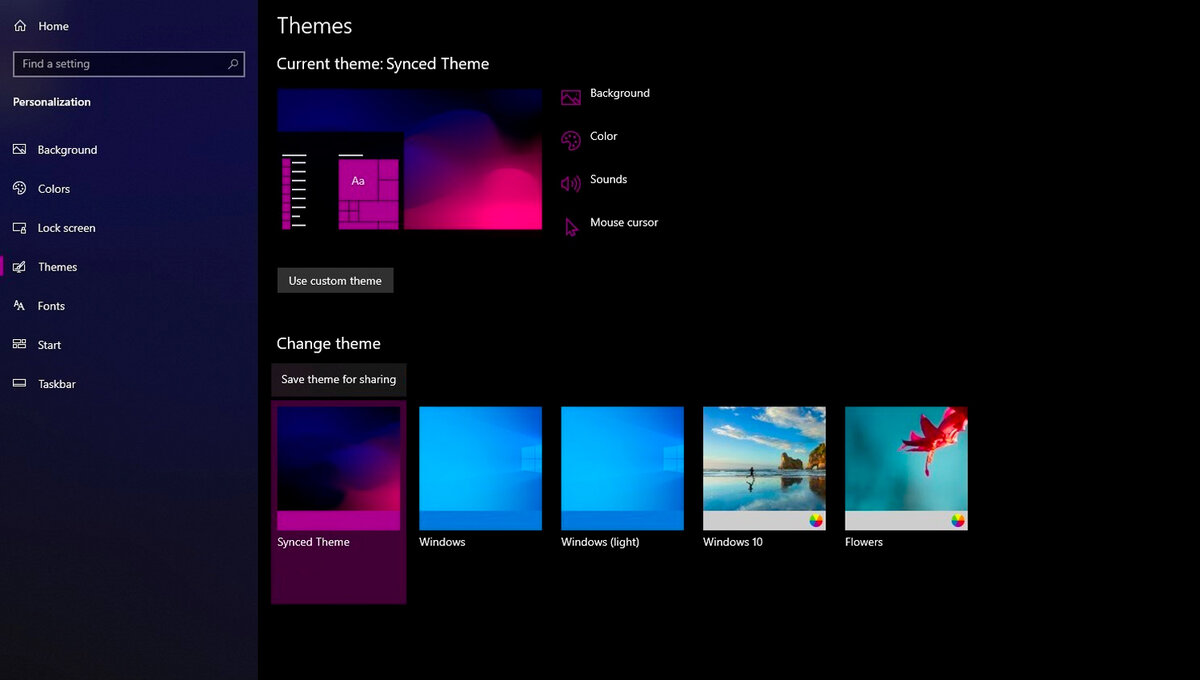This screenshot has width=1200, height=680.
Task: Open the Mouse cursor link
Action: click(x=624, y=222)
